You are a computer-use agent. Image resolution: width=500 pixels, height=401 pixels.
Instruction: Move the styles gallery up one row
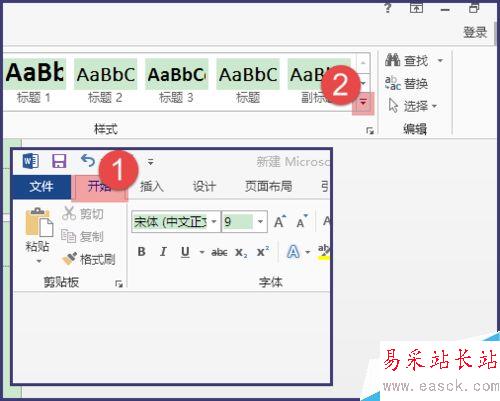[363, 63]
